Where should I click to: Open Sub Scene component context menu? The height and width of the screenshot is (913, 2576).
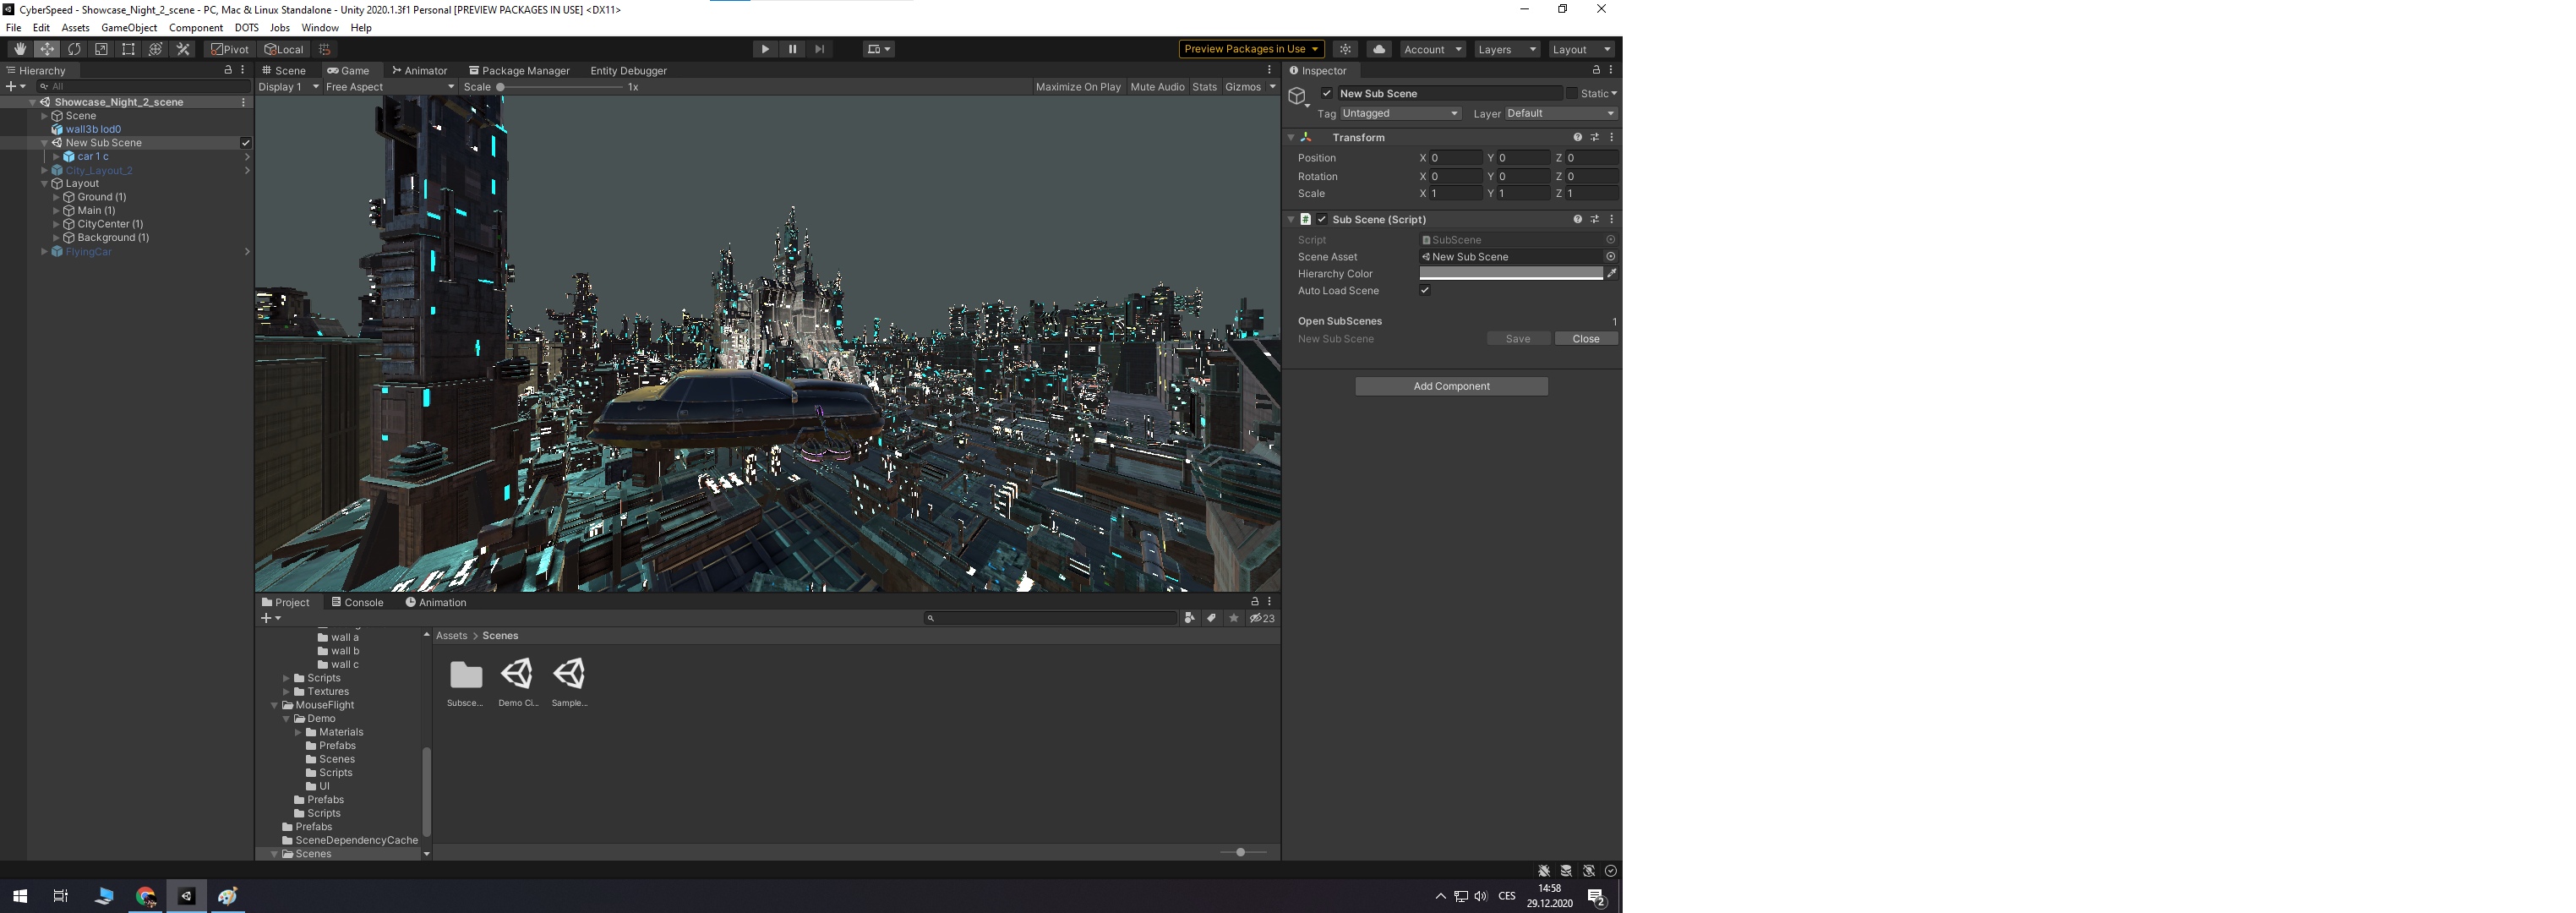pos(1612,219)
